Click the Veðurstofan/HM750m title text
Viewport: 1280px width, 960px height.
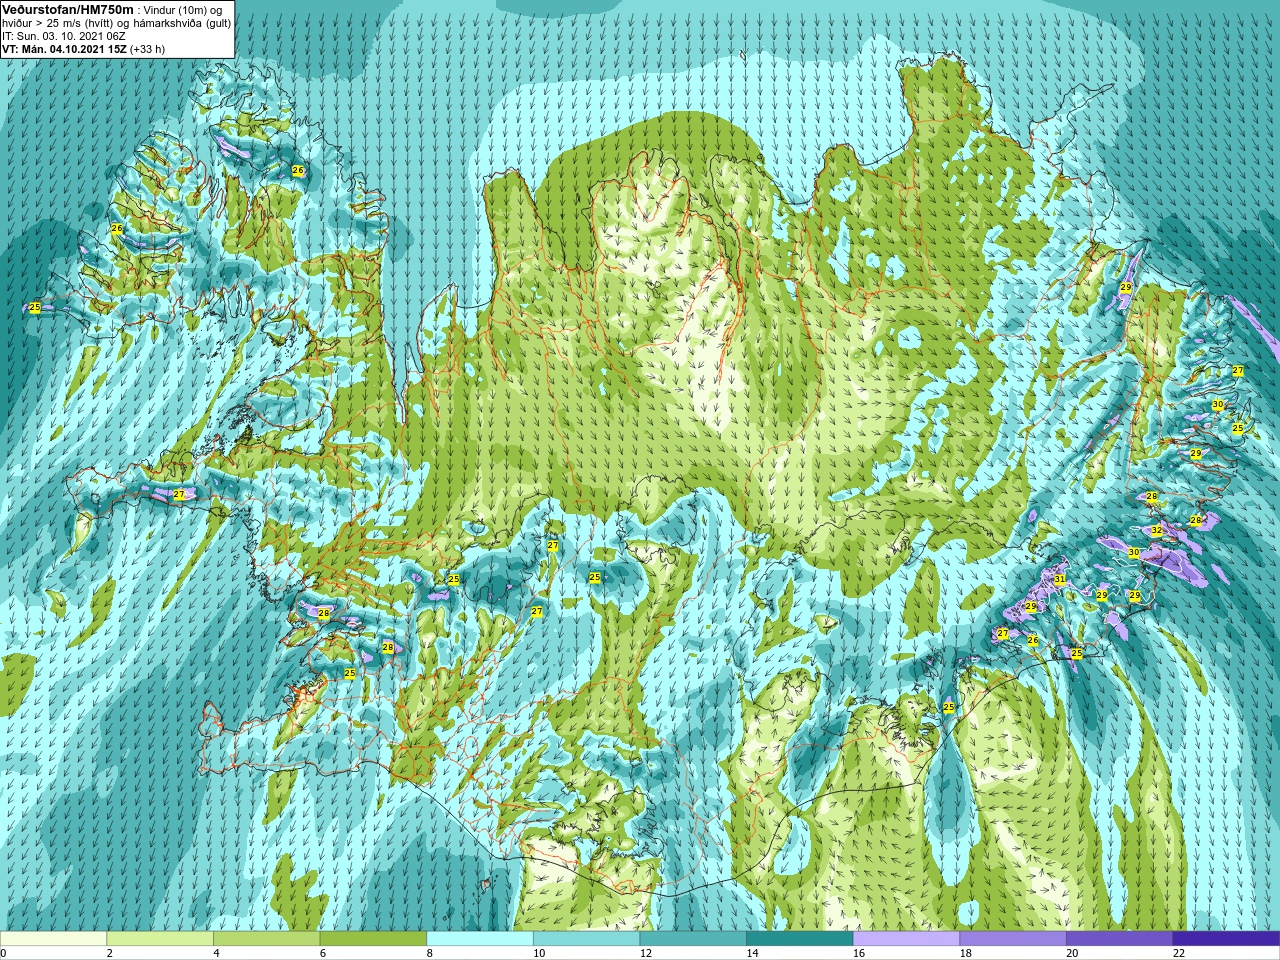coord(67,9)
